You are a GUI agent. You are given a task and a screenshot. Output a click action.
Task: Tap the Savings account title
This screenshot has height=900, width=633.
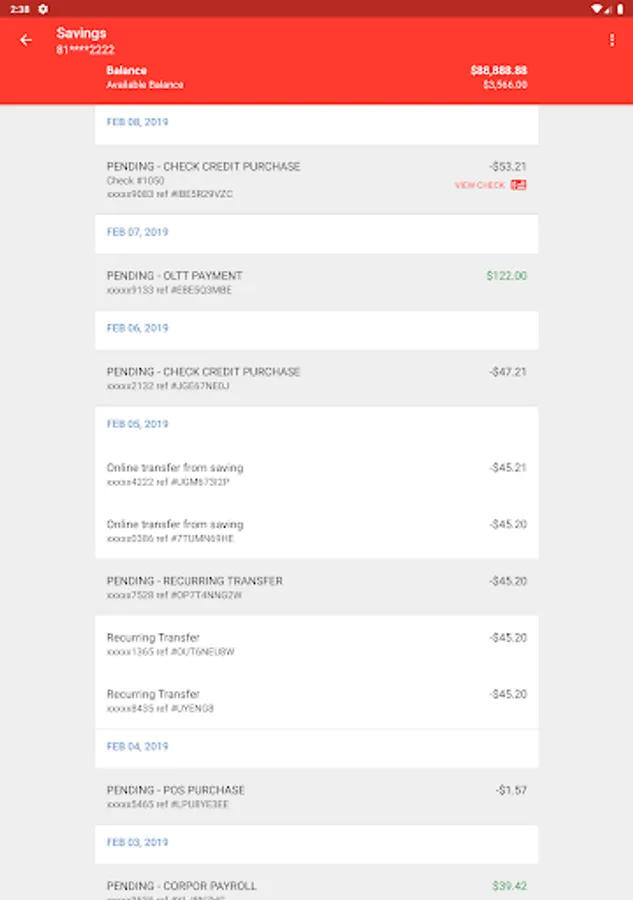point(81,33)
